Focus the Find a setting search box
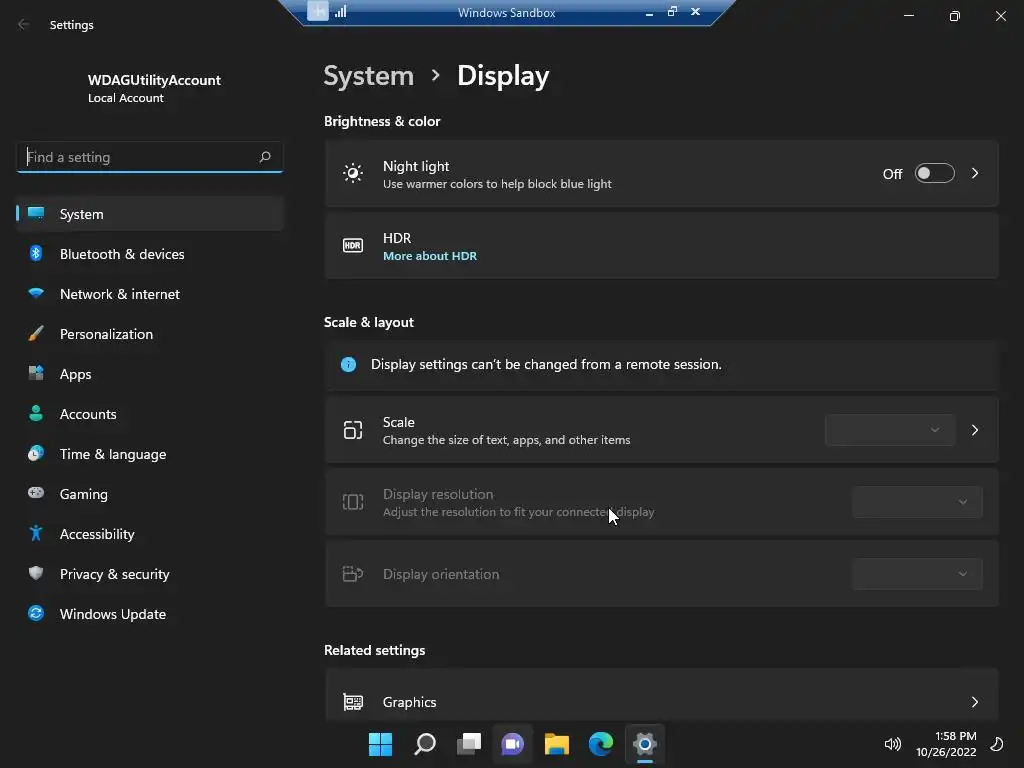Viewport: 1024px width, 768px height. point(150,157)
